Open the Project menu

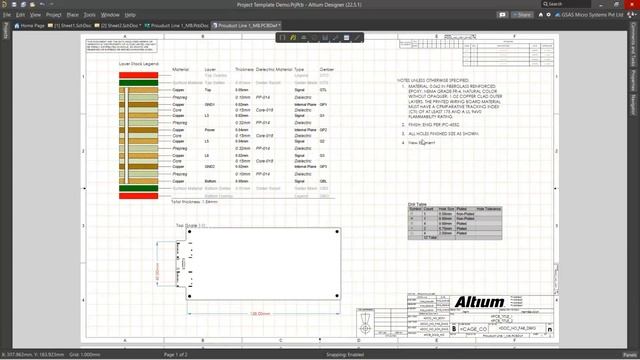pyautogui.click(x=53, y=15)
